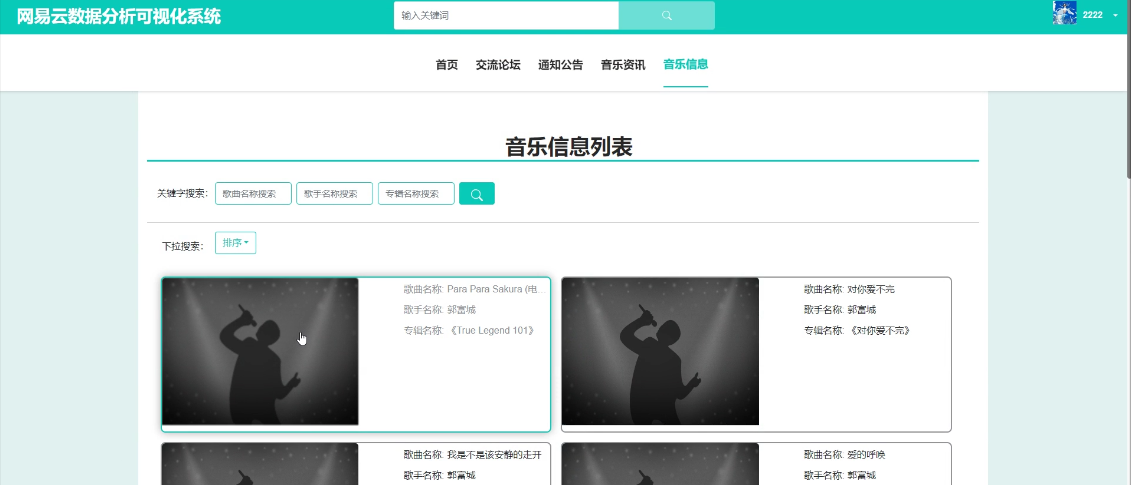
Task: Click the teal keyword search magnifier button
Action: tap(477, 193)
